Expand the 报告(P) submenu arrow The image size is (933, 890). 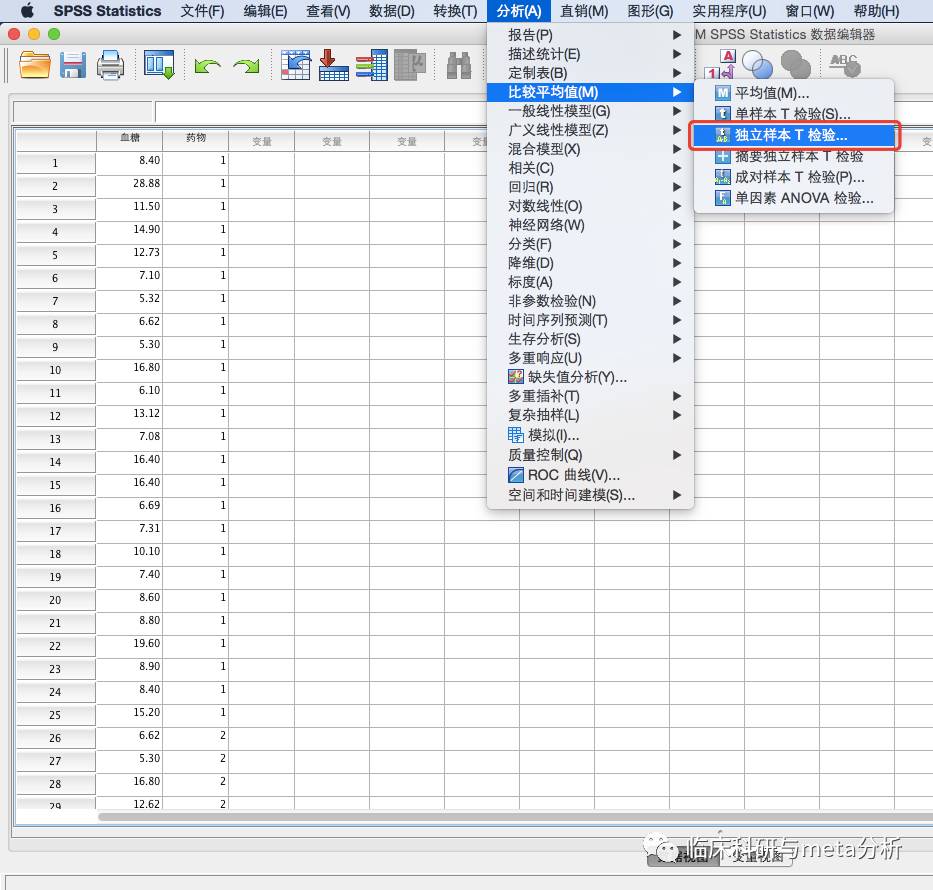(x=677, y=35)
